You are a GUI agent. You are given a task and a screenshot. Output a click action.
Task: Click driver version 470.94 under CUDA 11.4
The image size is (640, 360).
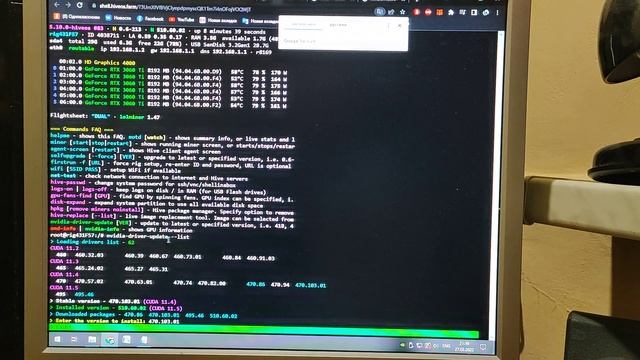(x=280, y=284)
